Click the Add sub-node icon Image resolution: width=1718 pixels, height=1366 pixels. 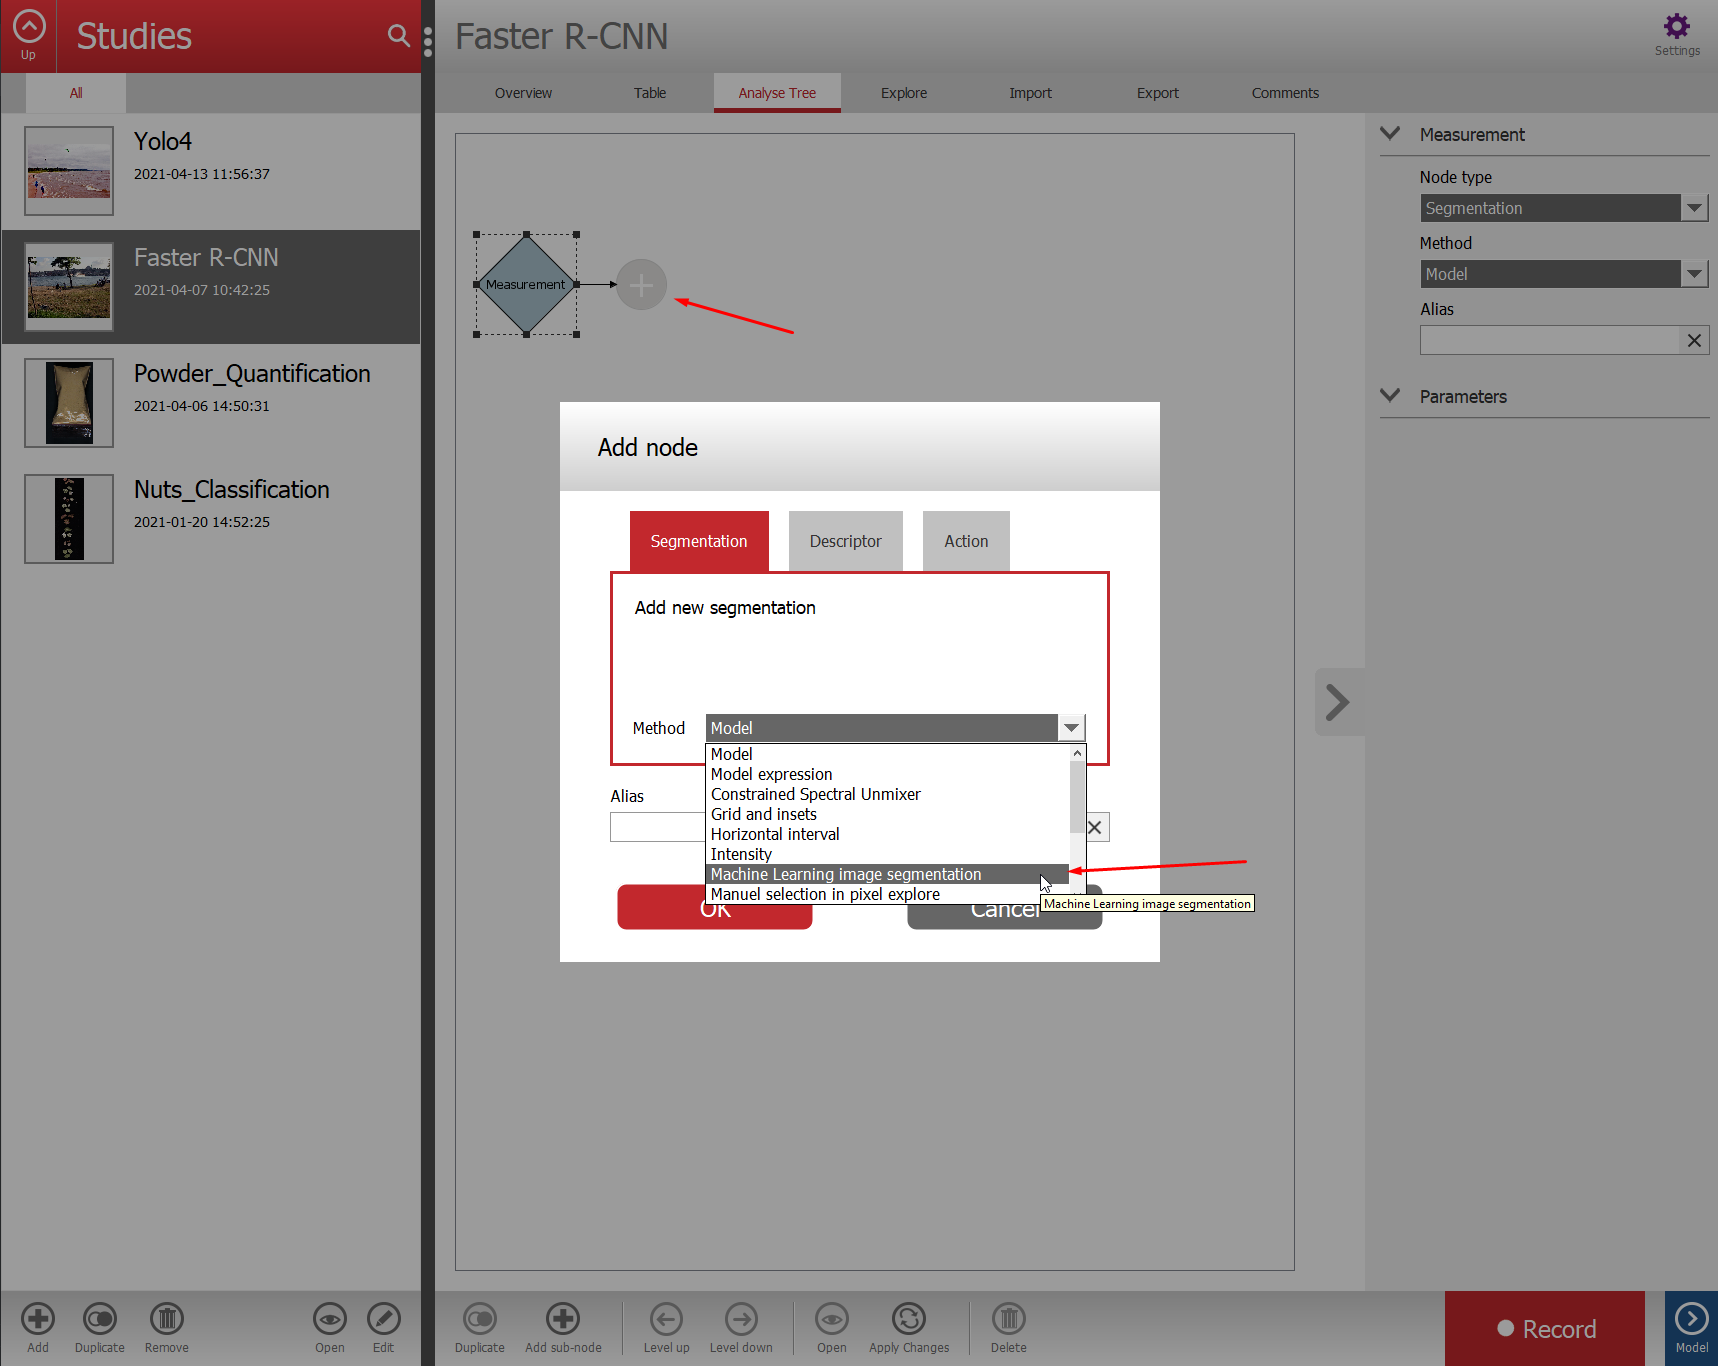point(563,1319)
